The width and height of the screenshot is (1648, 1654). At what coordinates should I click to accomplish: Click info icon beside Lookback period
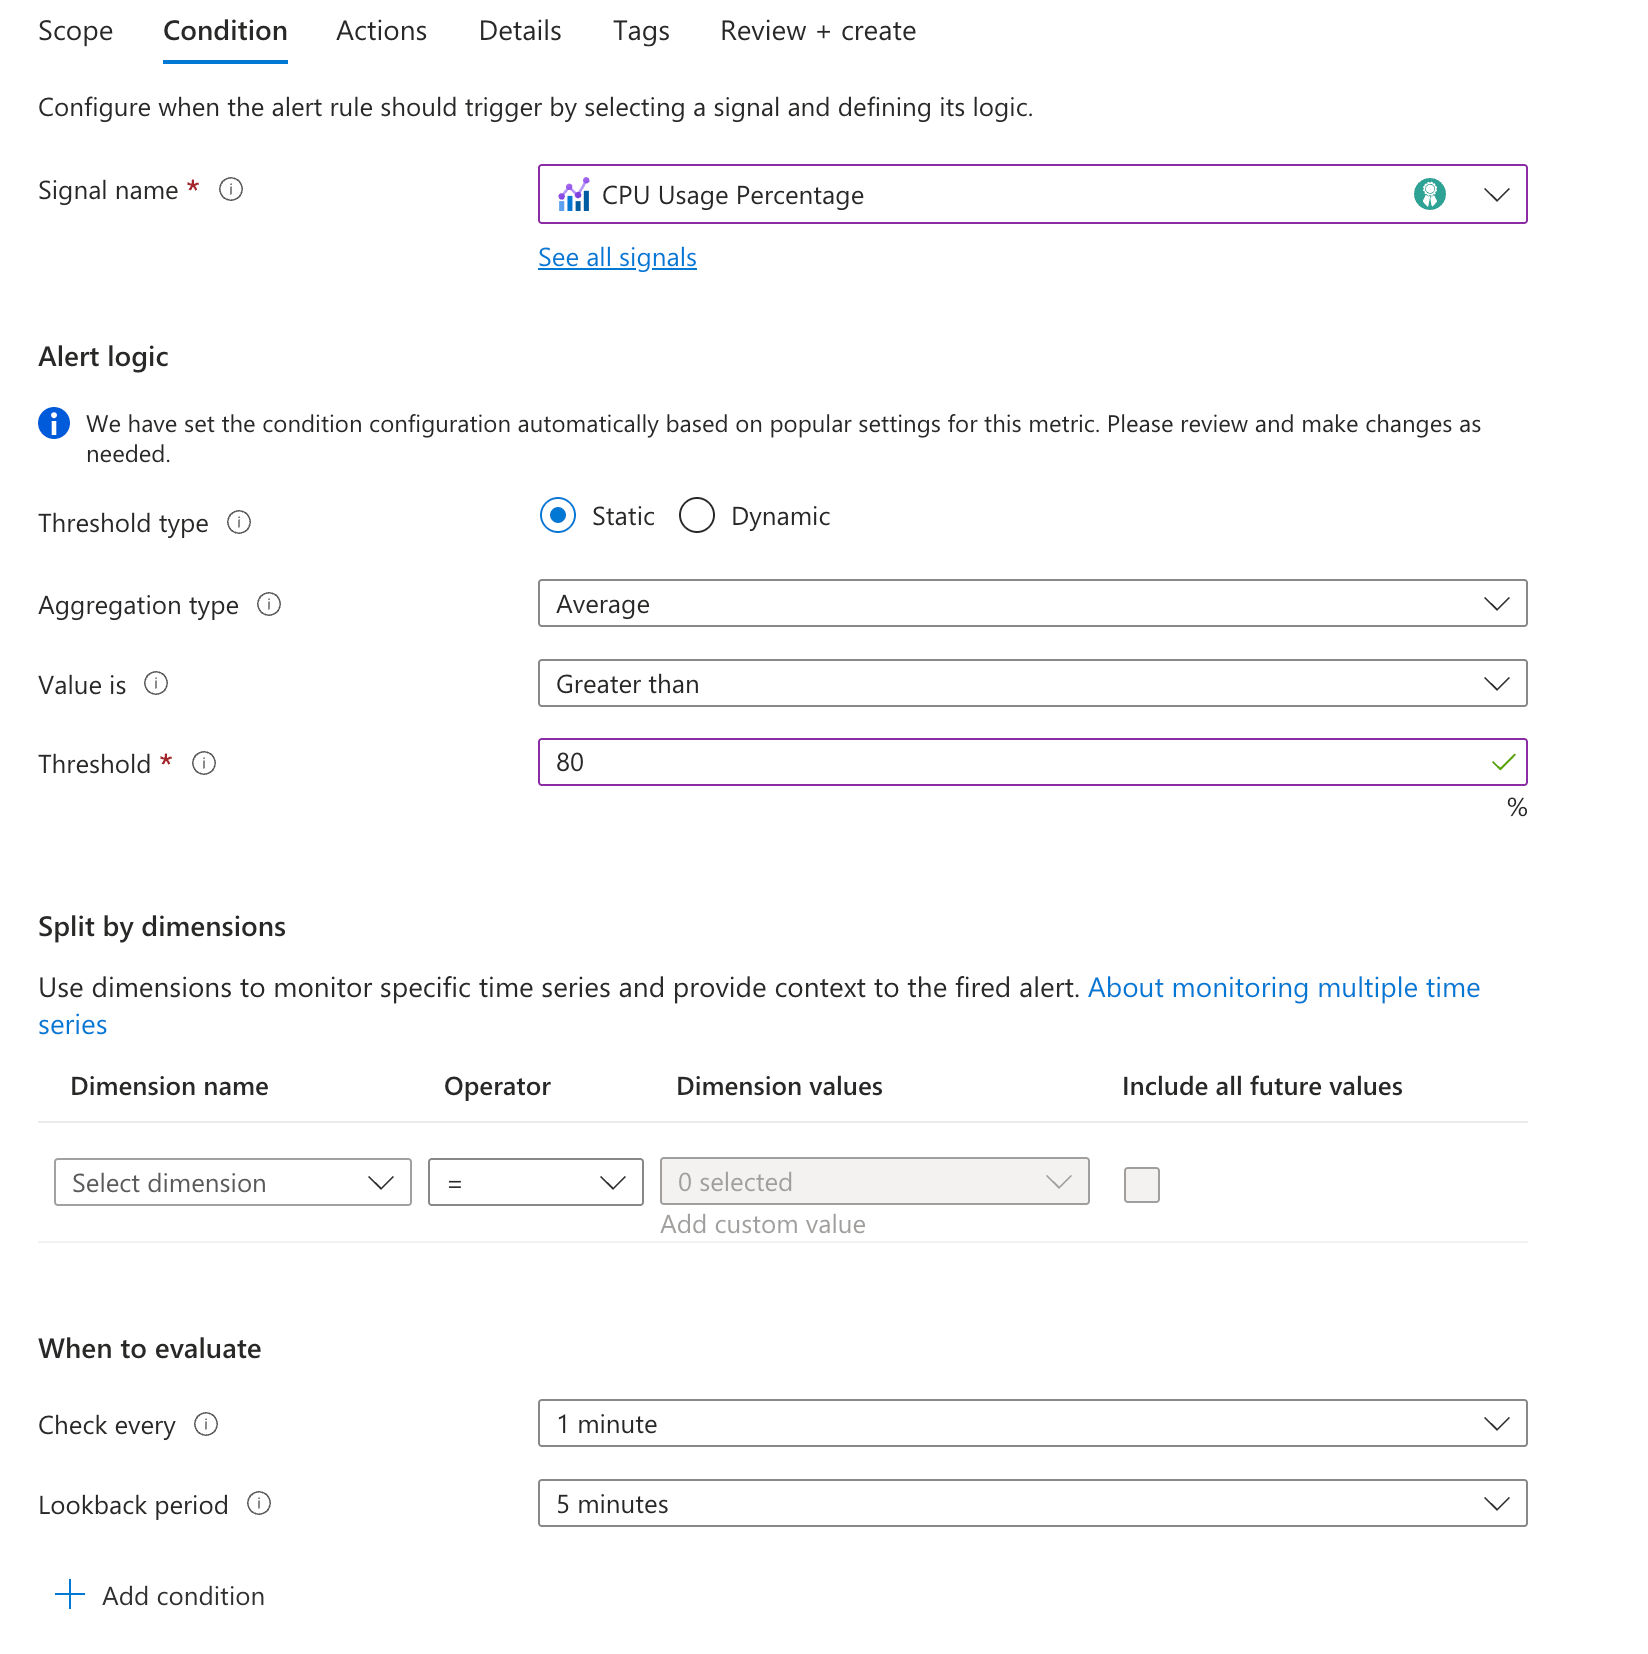pyautogui.click(x=259, y=1504)
